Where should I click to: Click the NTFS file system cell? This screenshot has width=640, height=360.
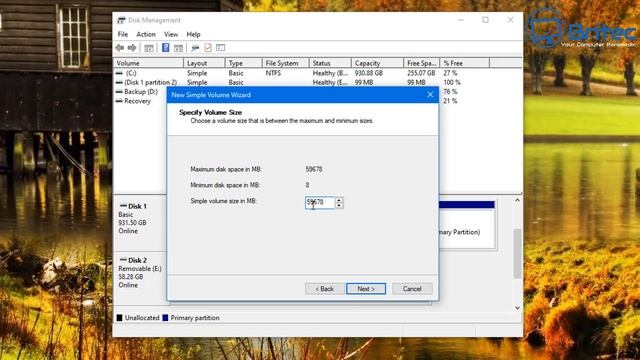pos(273,73)
